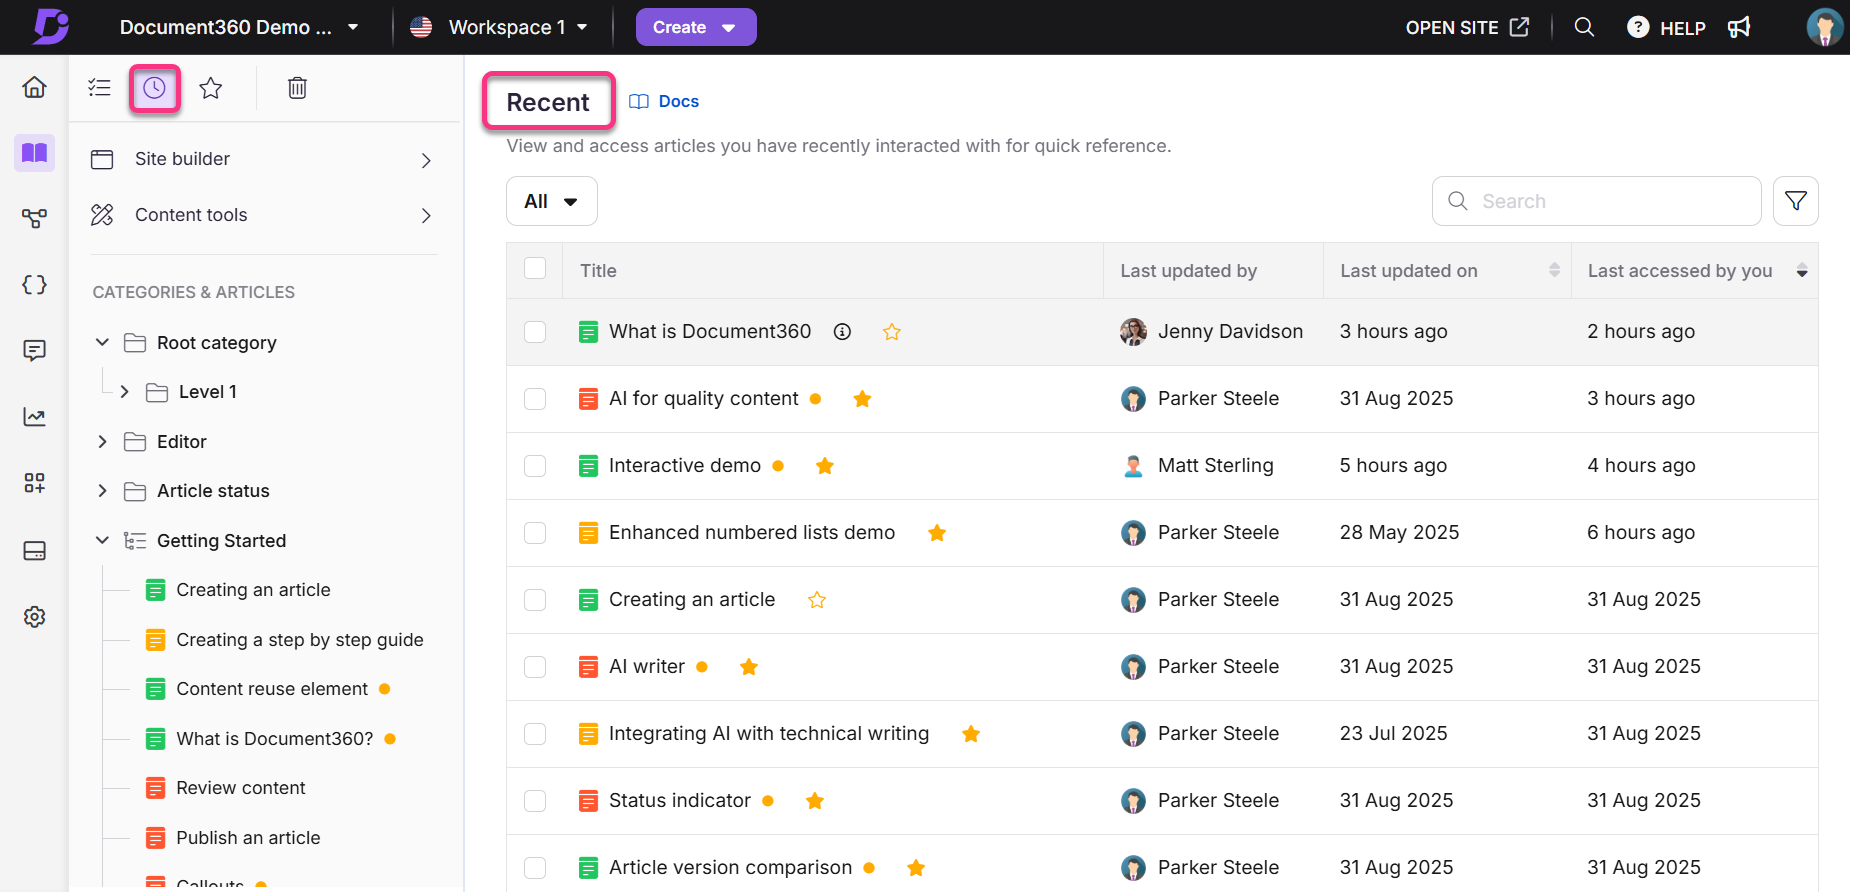Open the API documentation braces icon
Viewport: 1850px width, 892px height.
point(34,285)
